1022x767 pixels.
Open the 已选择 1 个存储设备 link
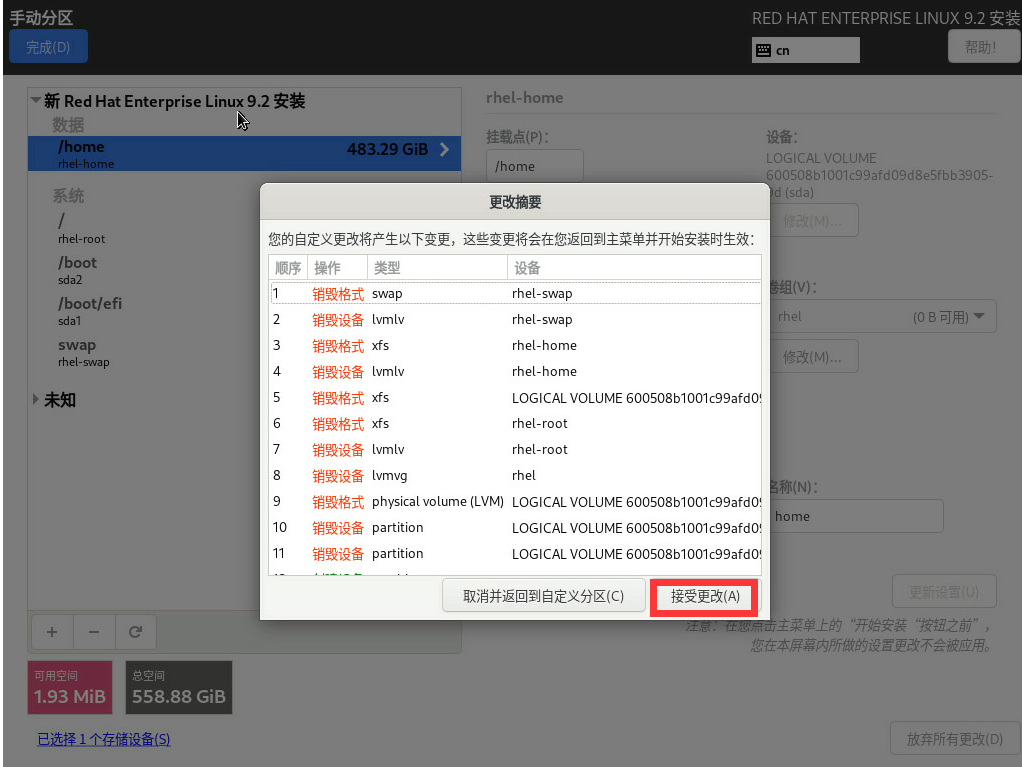point(103,739)
